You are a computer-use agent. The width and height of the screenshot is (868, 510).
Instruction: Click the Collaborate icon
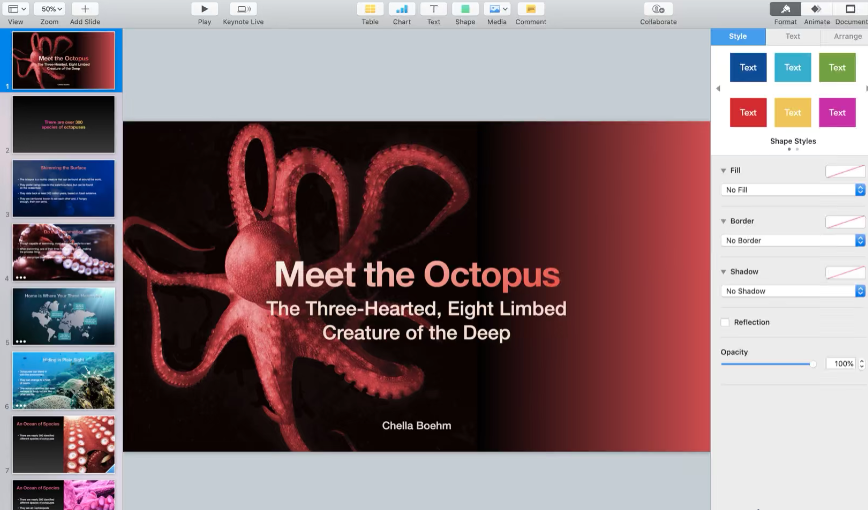click(x=658, y=9)
